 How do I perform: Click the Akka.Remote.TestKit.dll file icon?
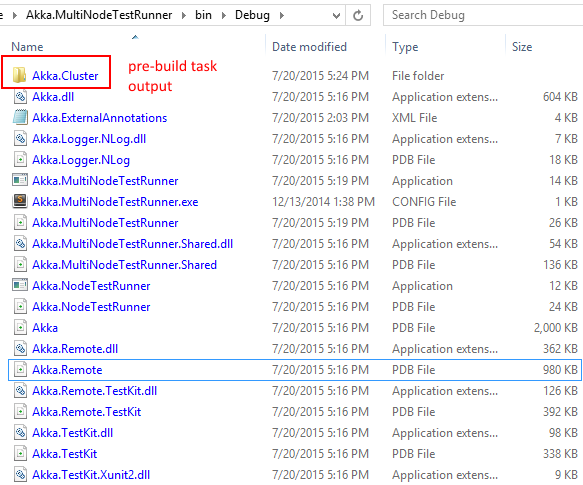[x=20, y=391]
